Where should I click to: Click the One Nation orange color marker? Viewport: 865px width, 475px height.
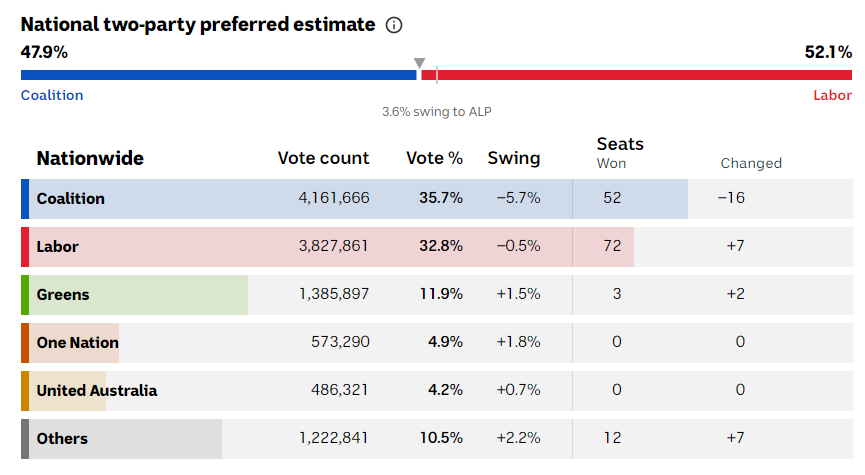[x=25, y=342]
